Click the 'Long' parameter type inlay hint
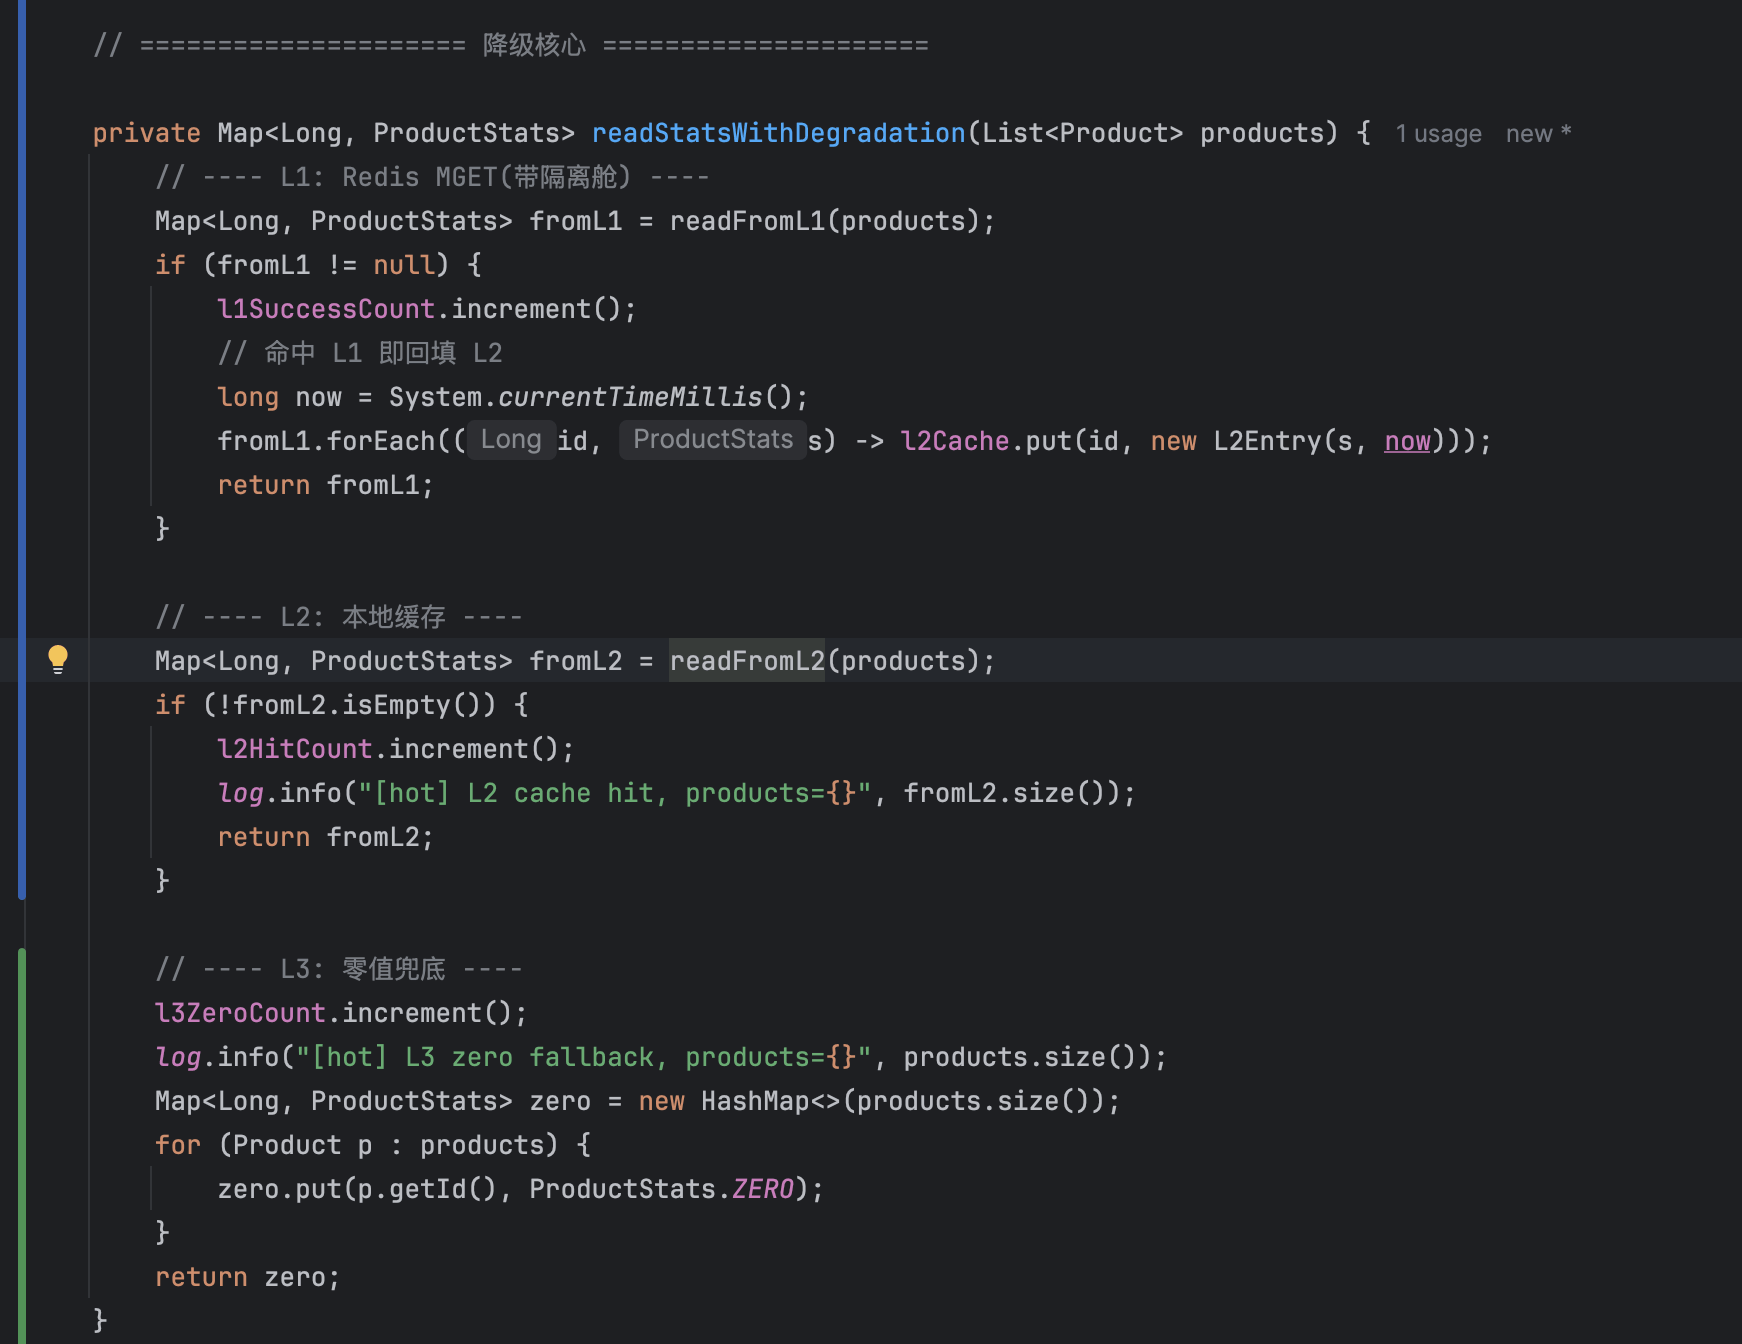 (x=511, y=440)
